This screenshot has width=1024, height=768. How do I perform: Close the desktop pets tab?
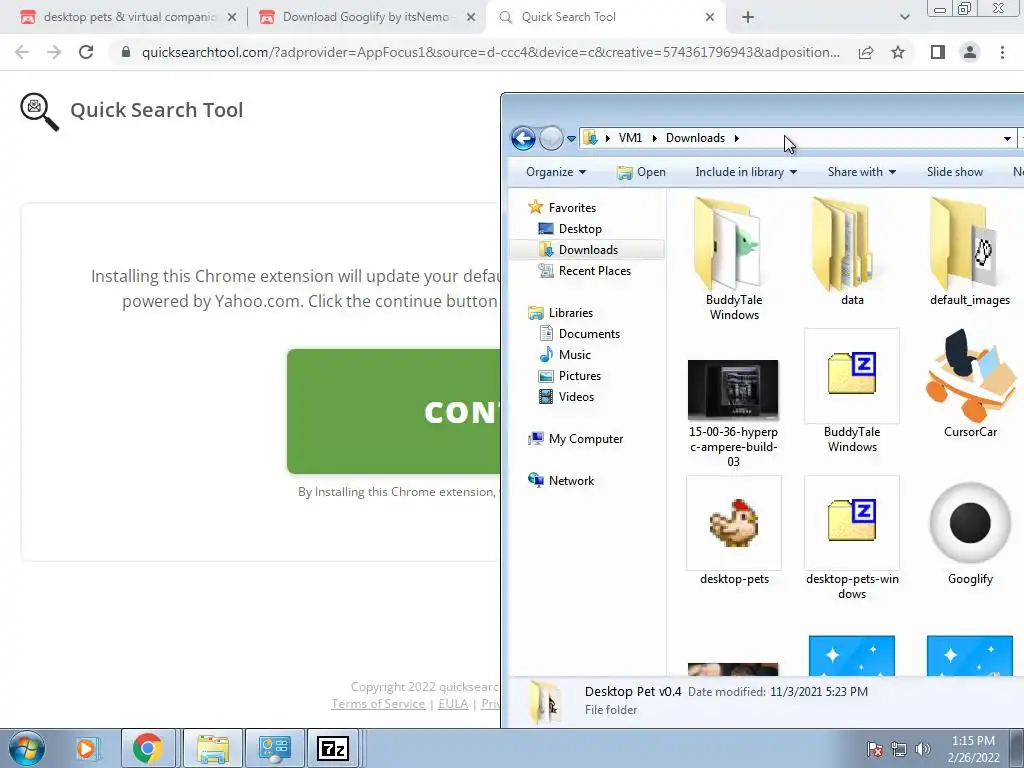click(232, 18)
